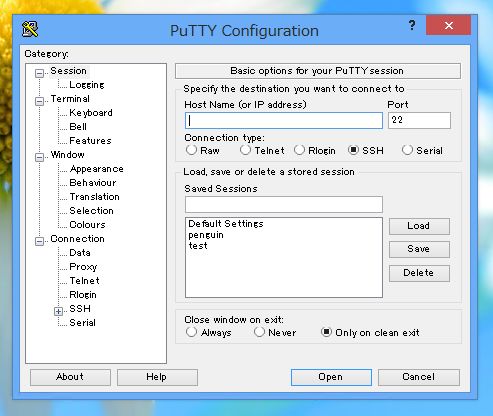
Task: Collapse the Session tree node
Action: click(39, 73)
